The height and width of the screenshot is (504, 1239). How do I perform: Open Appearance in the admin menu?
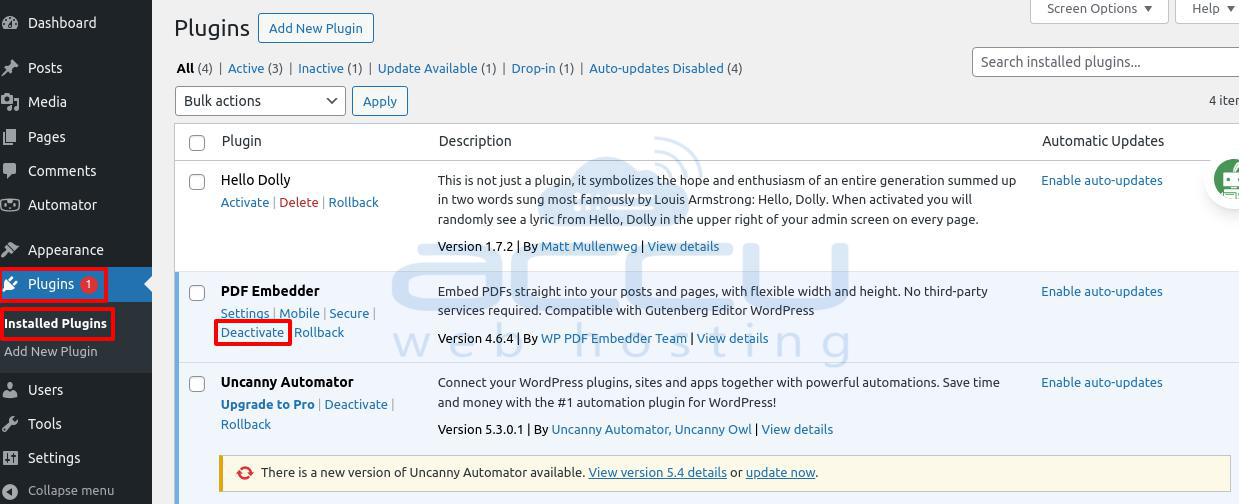[x=66, y=250]
